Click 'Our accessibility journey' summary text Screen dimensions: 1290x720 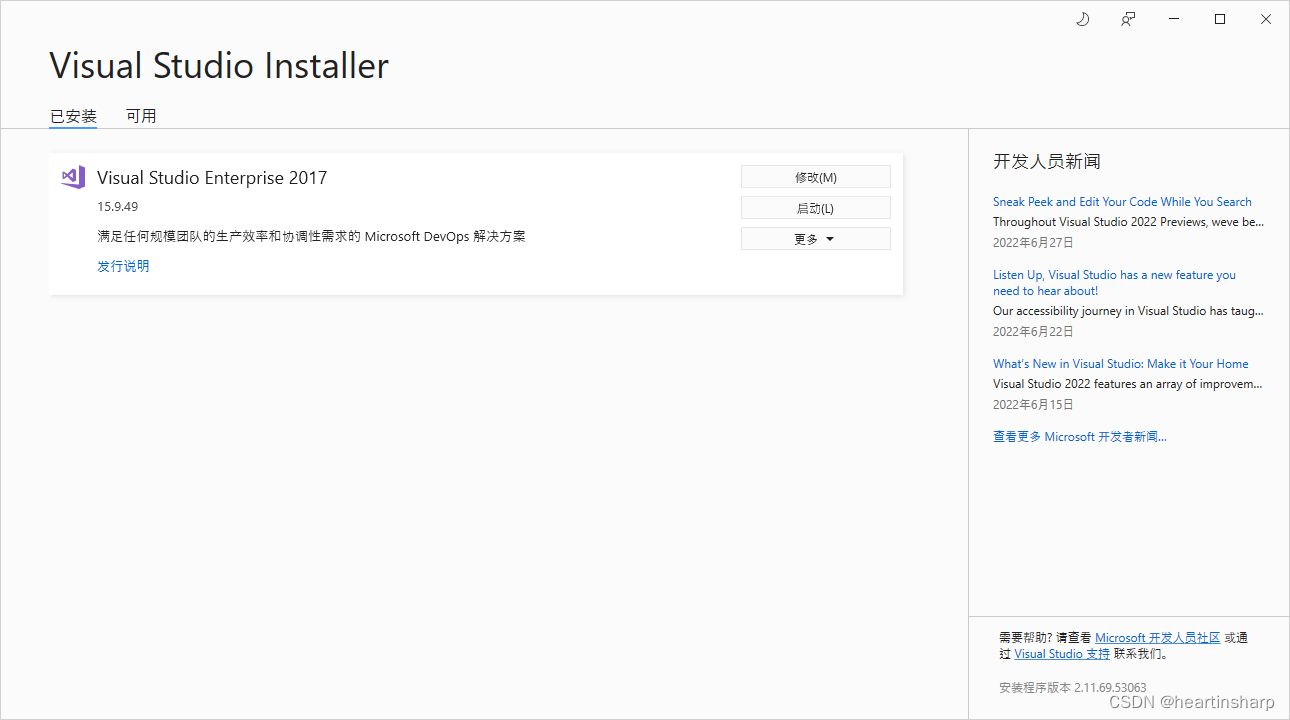[x=1128, y=311]
